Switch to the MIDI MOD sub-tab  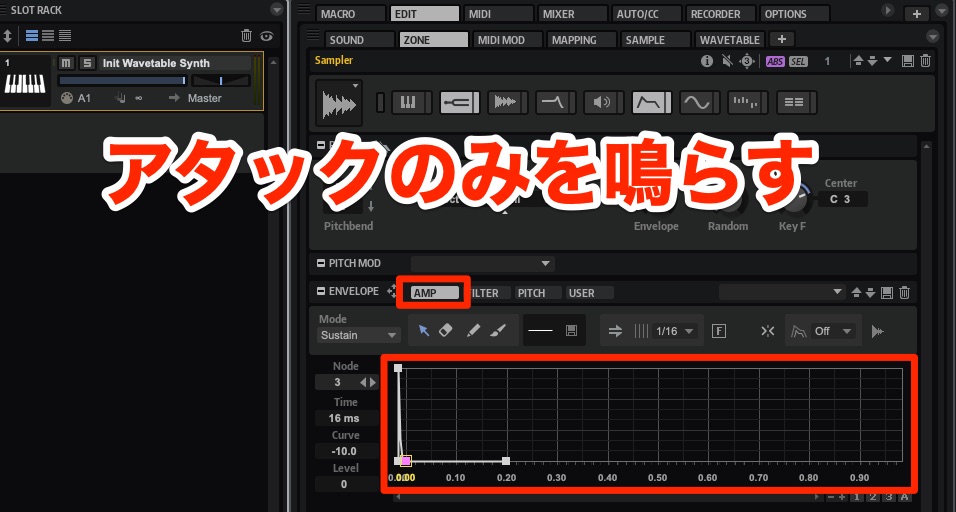[x=507, y=40]
